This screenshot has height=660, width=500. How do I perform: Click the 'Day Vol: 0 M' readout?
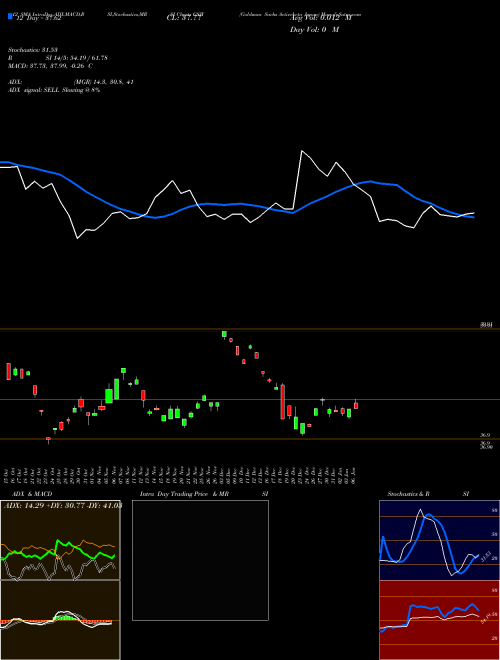point(314,30)
